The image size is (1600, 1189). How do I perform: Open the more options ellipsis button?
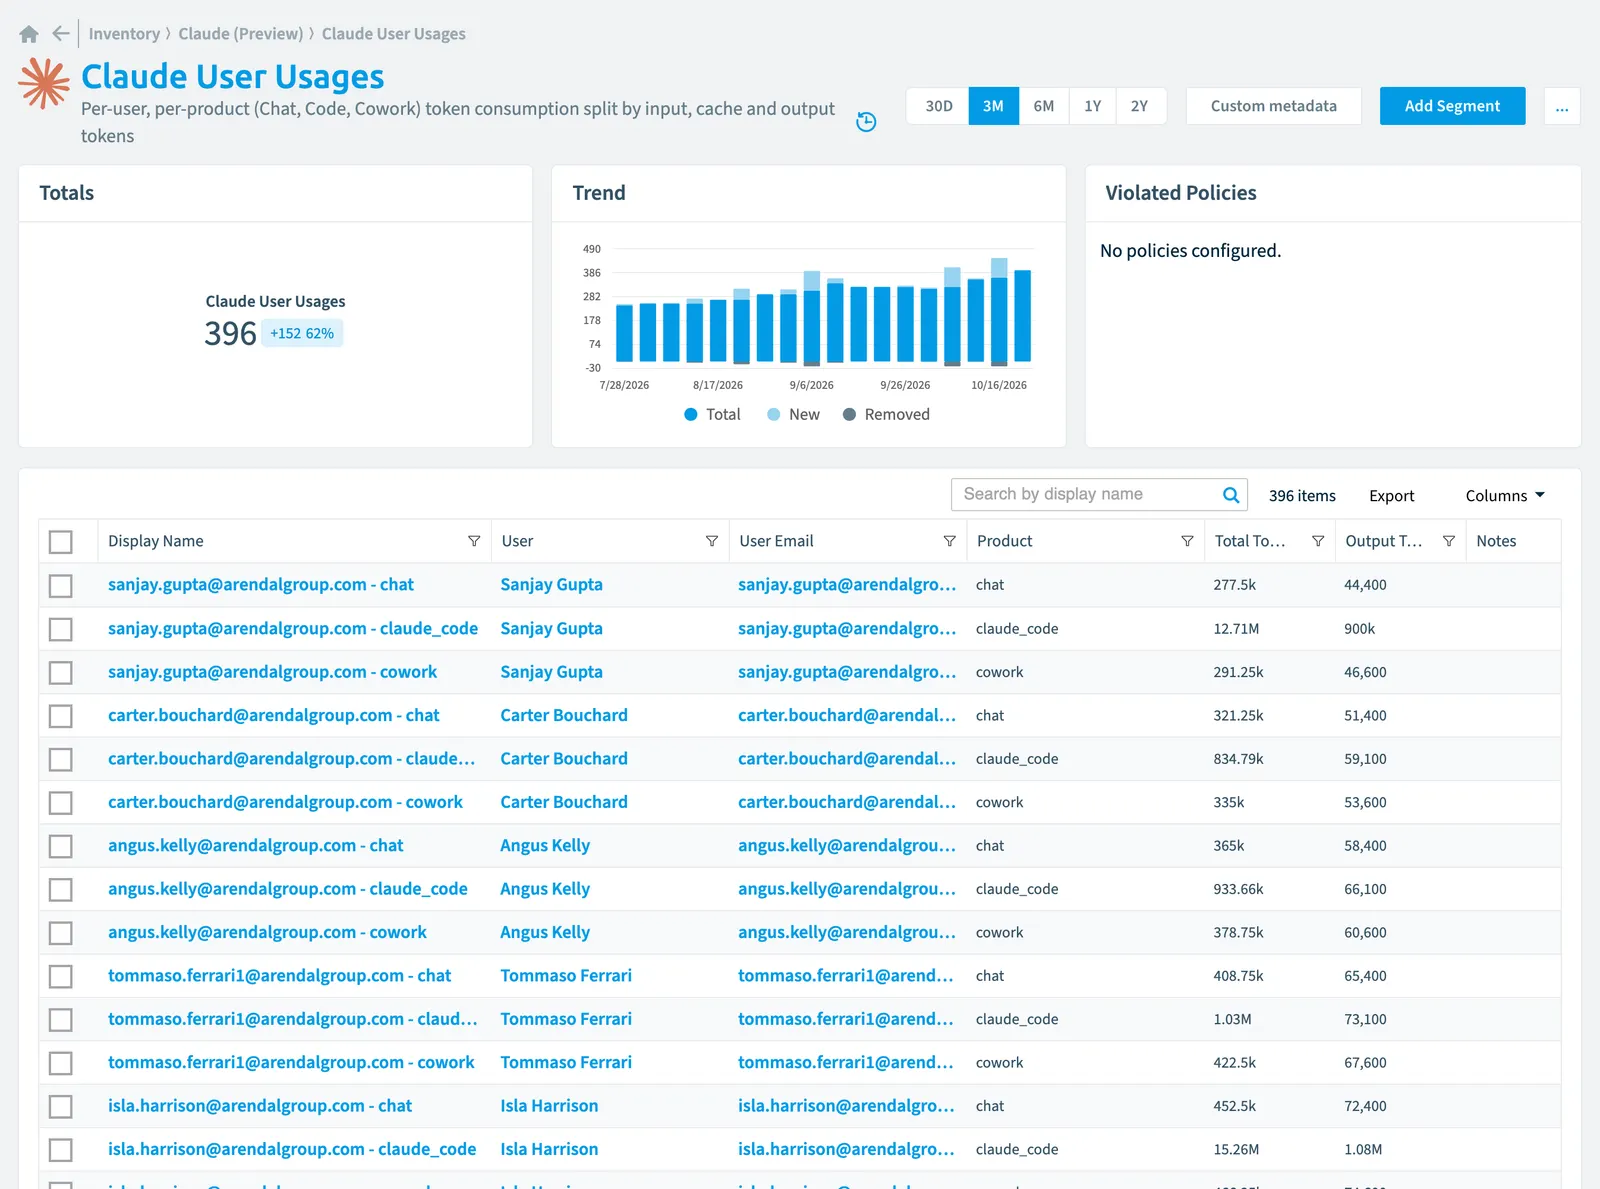point(1562,106)
